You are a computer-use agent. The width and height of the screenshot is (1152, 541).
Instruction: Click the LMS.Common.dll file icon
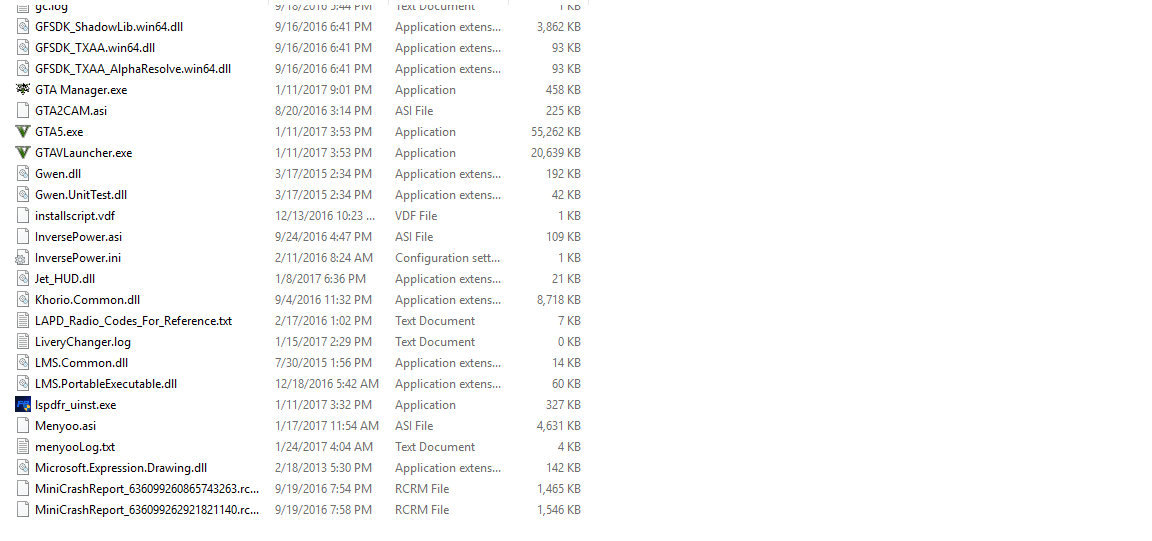coord(23,363)
